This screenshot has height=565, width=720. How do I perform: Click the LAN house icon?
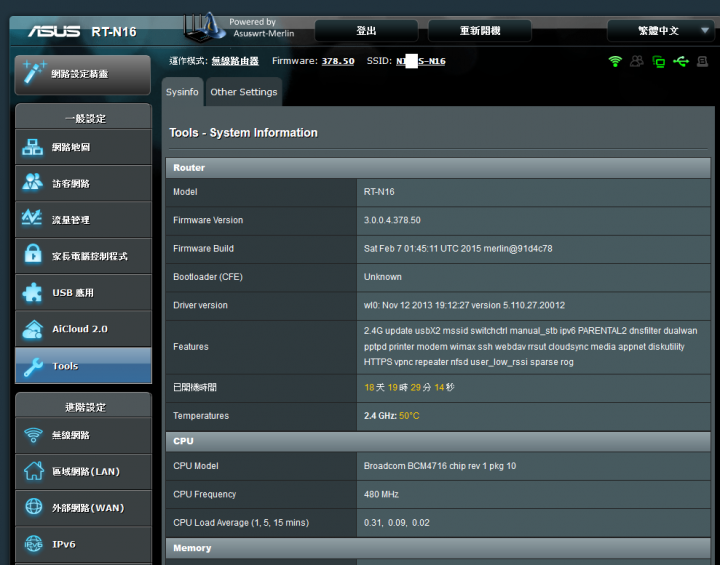[x=34, y=471]
